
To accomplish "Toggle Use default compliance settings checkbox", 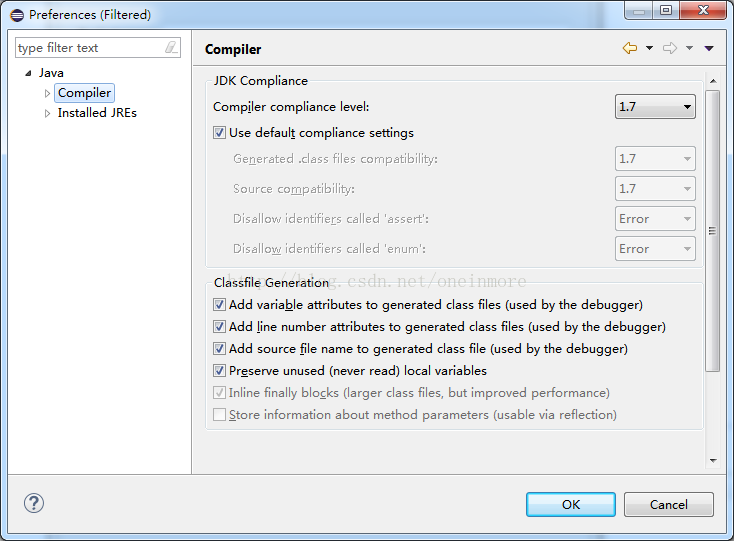I will click(x=220, y=132).
